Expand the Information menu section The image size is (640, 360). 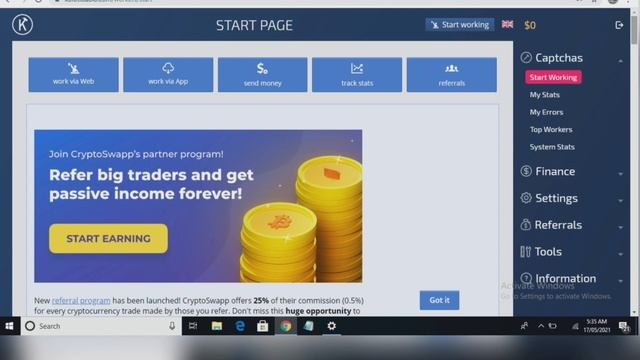[x=571, y=278]
